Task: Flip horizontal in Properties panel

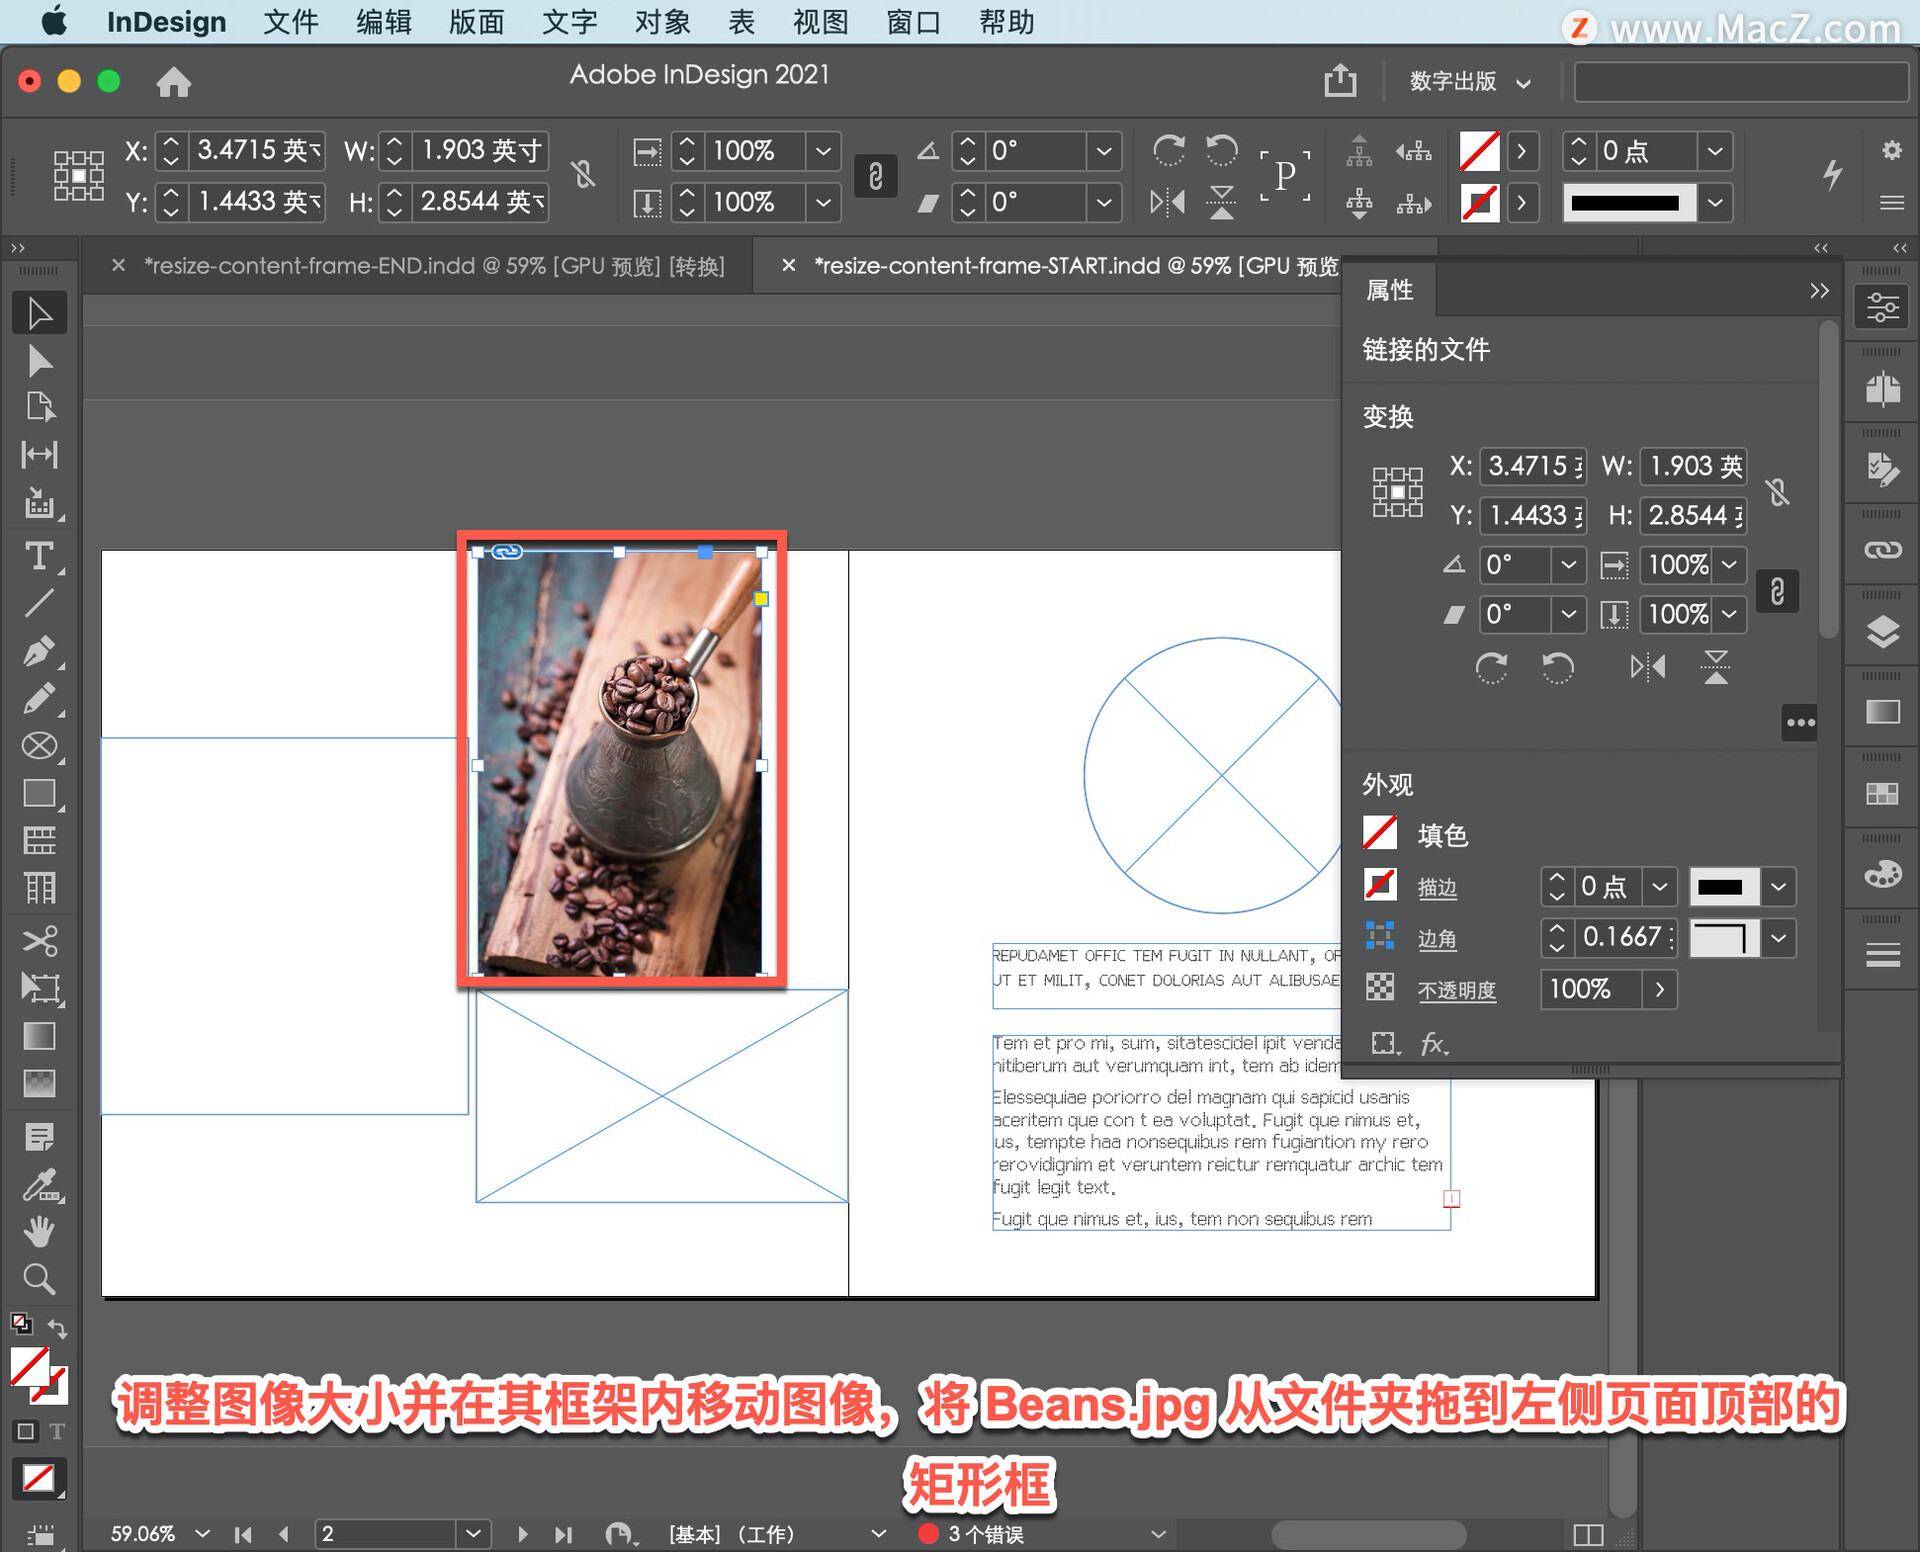Action: pyautogui.click(x=1648, y=667)
